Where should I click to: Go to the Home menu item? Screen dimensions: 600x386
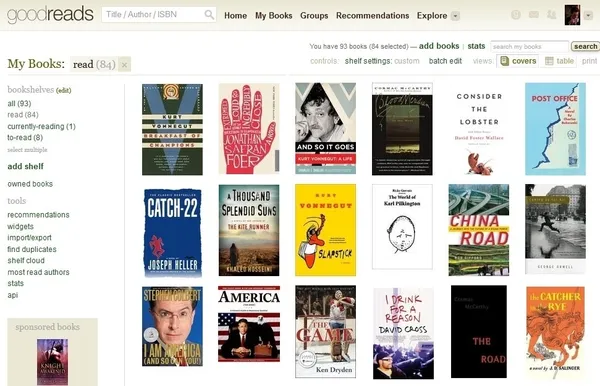(x=235, y=16)
